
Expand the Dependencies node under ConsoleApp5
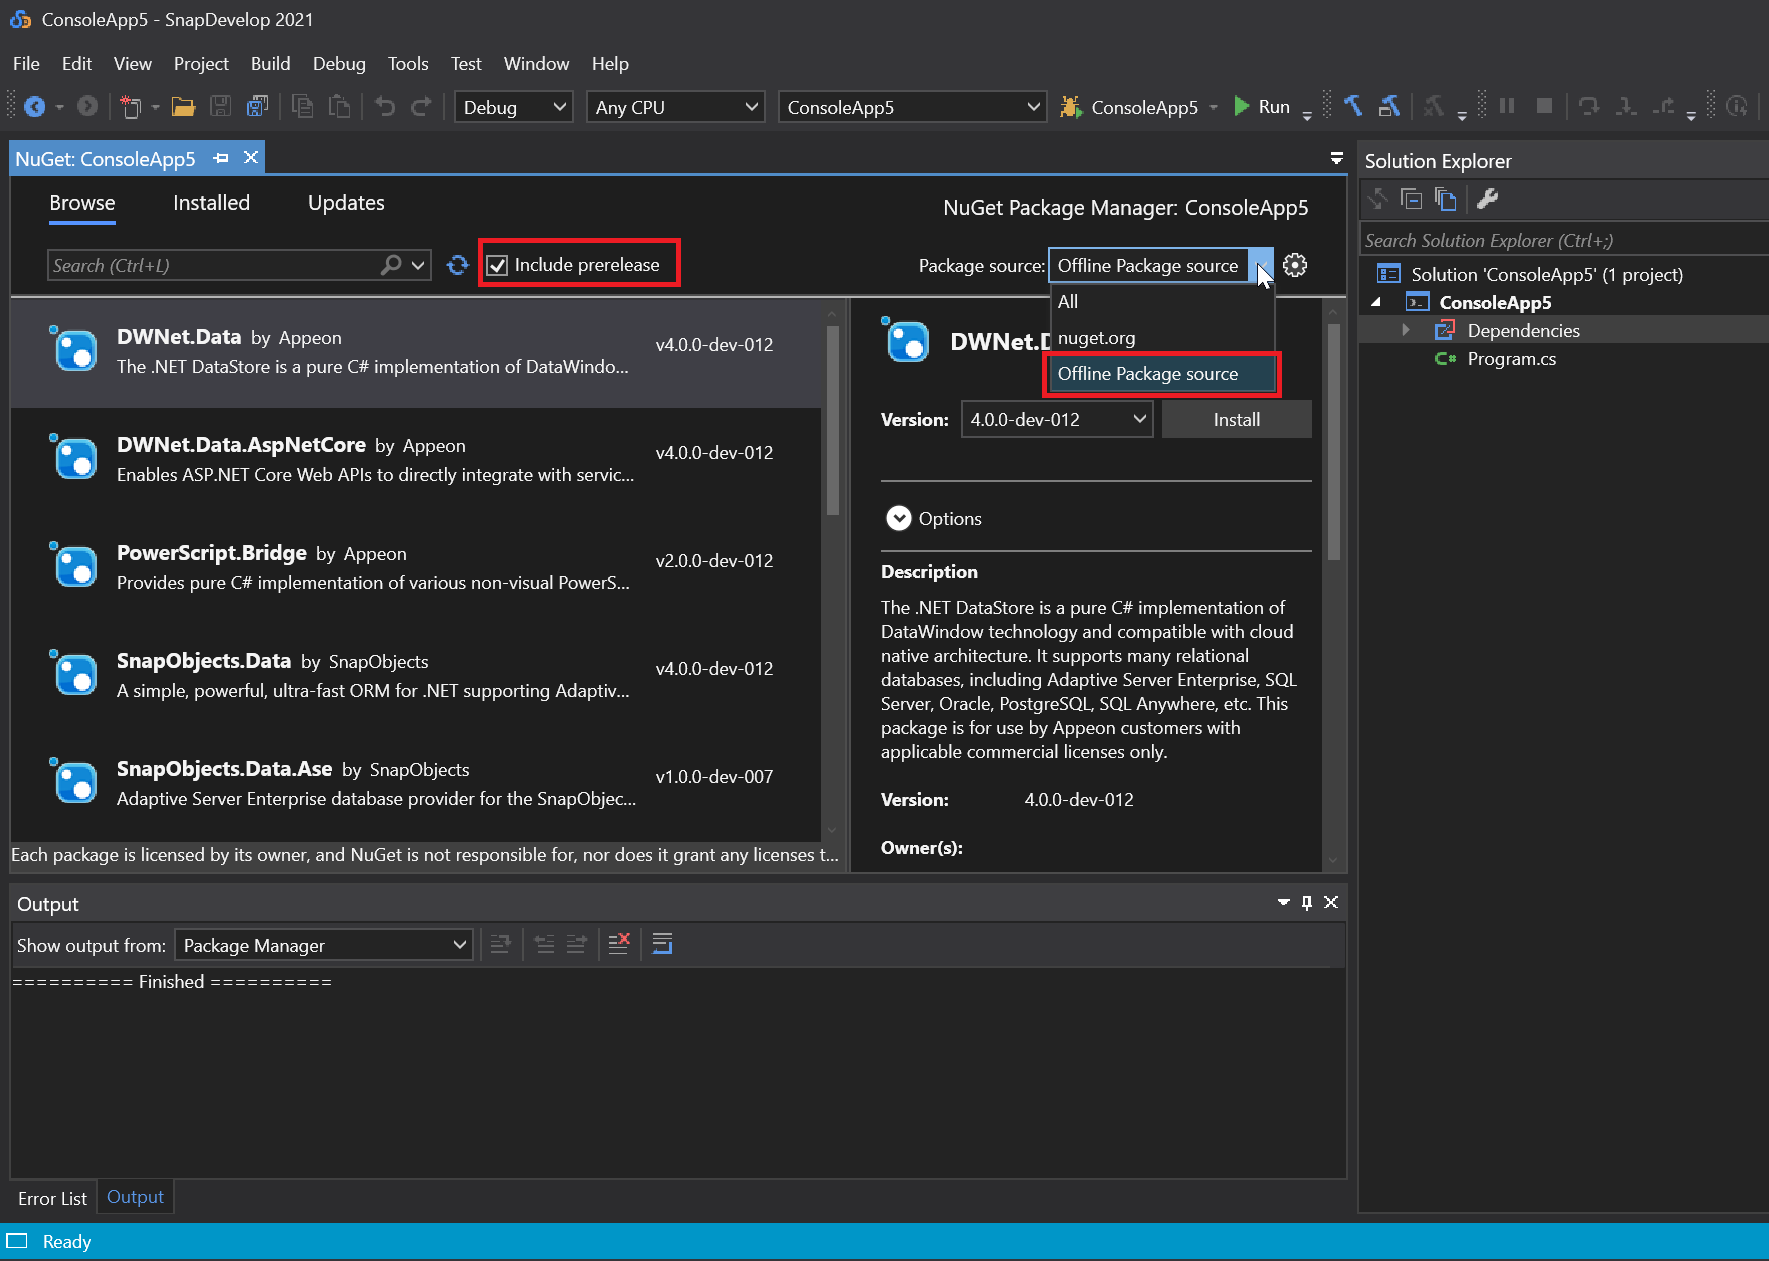point(1408,330)
